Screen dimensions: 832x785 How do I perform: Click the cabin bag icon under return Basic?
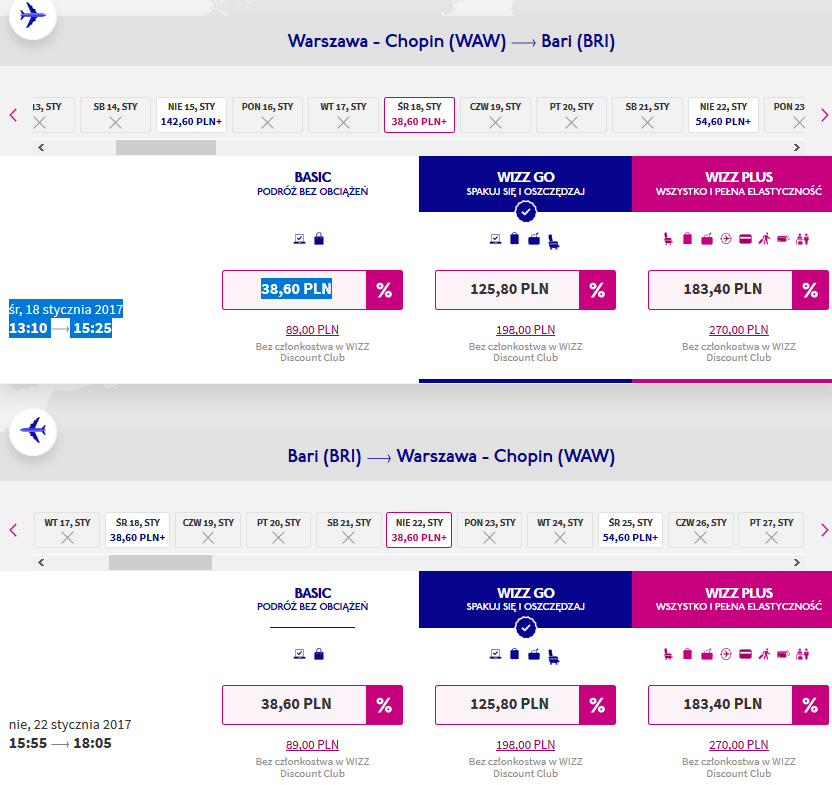[x=319, y=654]
